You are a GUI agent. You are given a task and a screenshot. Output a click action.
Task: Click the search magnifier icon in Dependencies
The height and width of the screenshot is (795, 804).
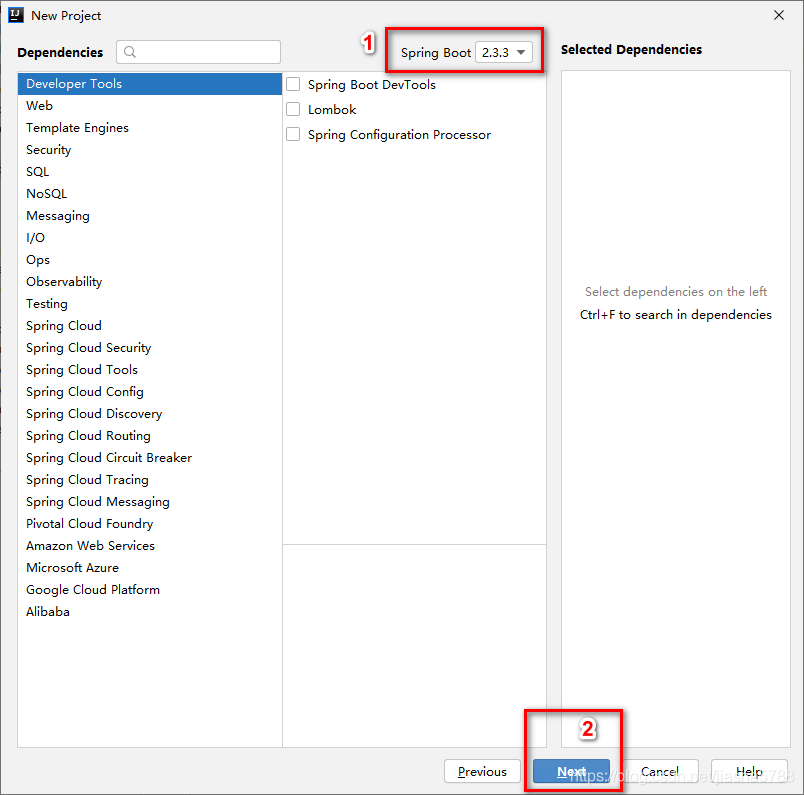coord(130,52)
